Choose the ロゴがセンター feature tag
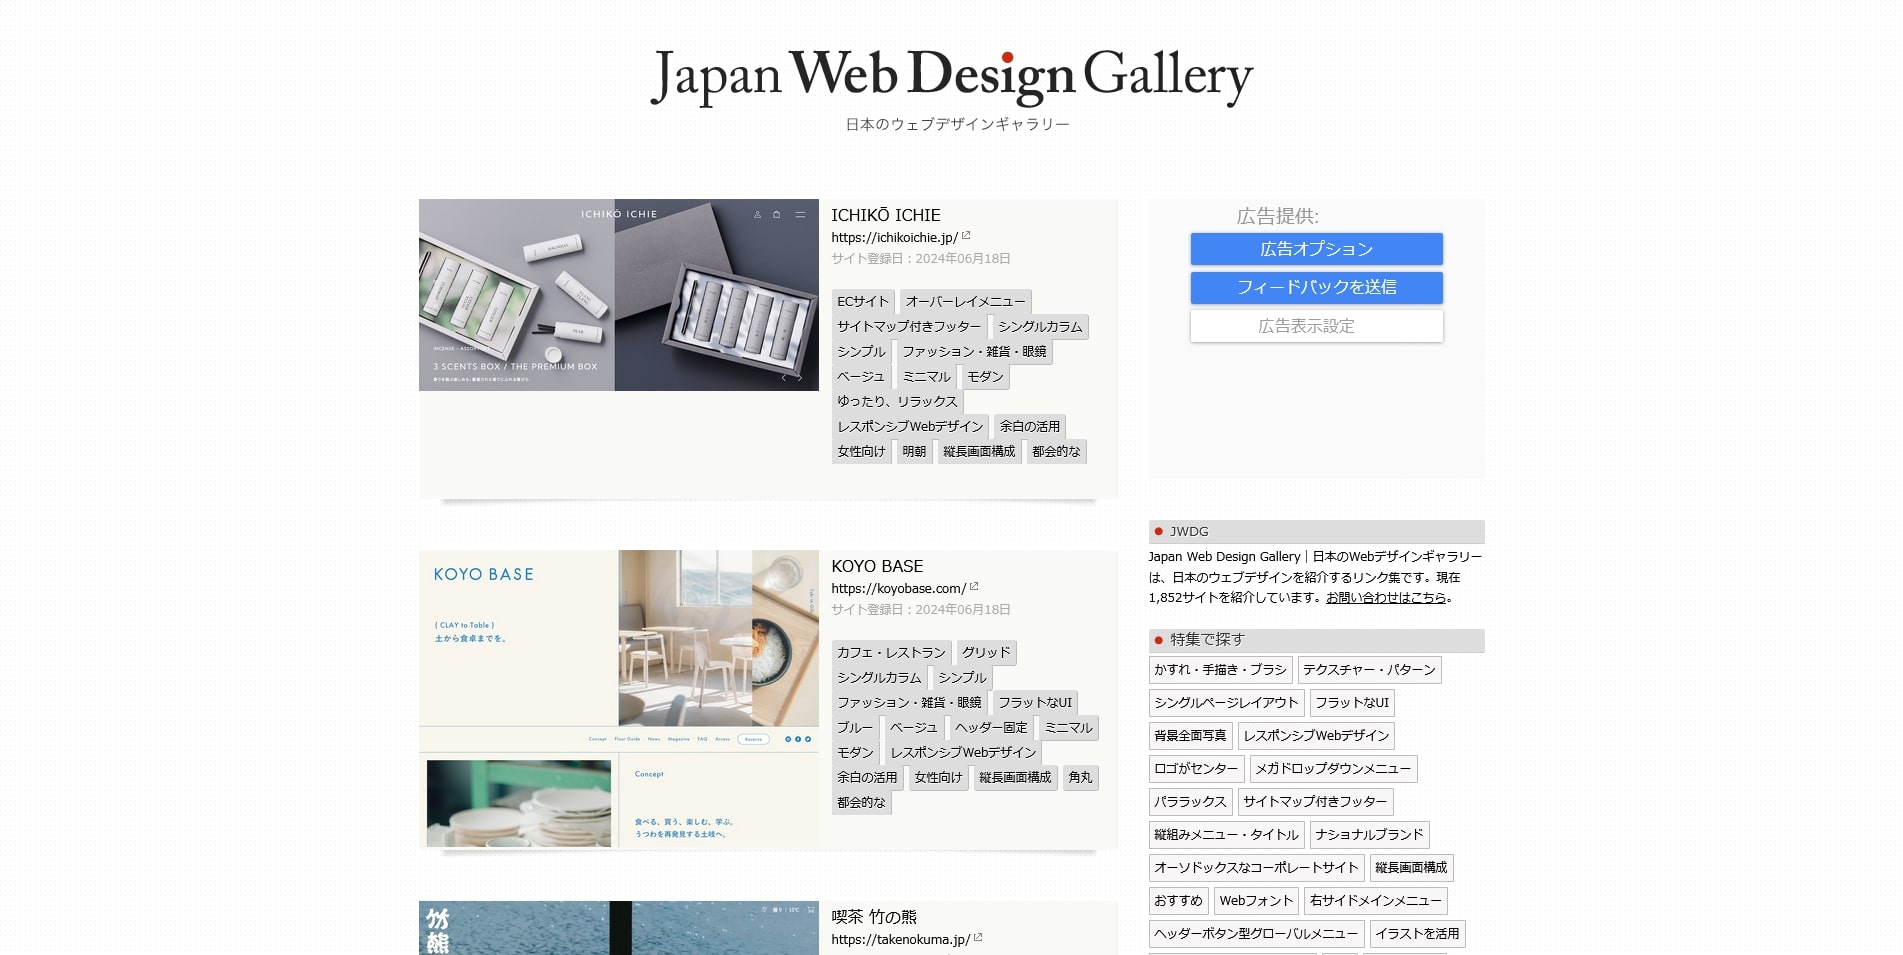This screenshot has height=955, width=1903. coord(1196,769)
